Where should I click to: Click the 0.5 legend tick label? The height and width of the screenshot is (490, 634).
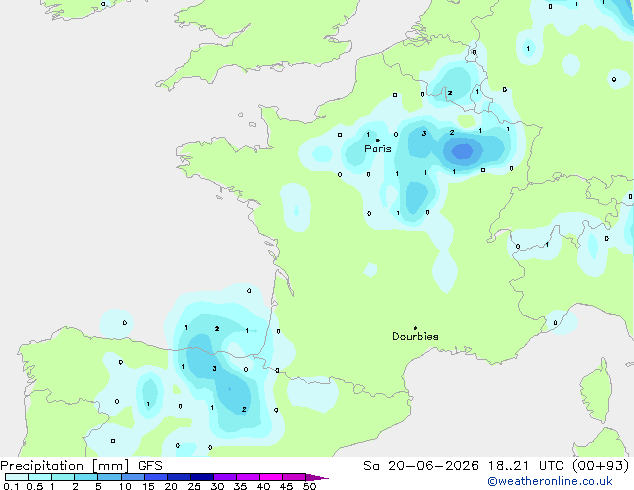click(34, 486)
